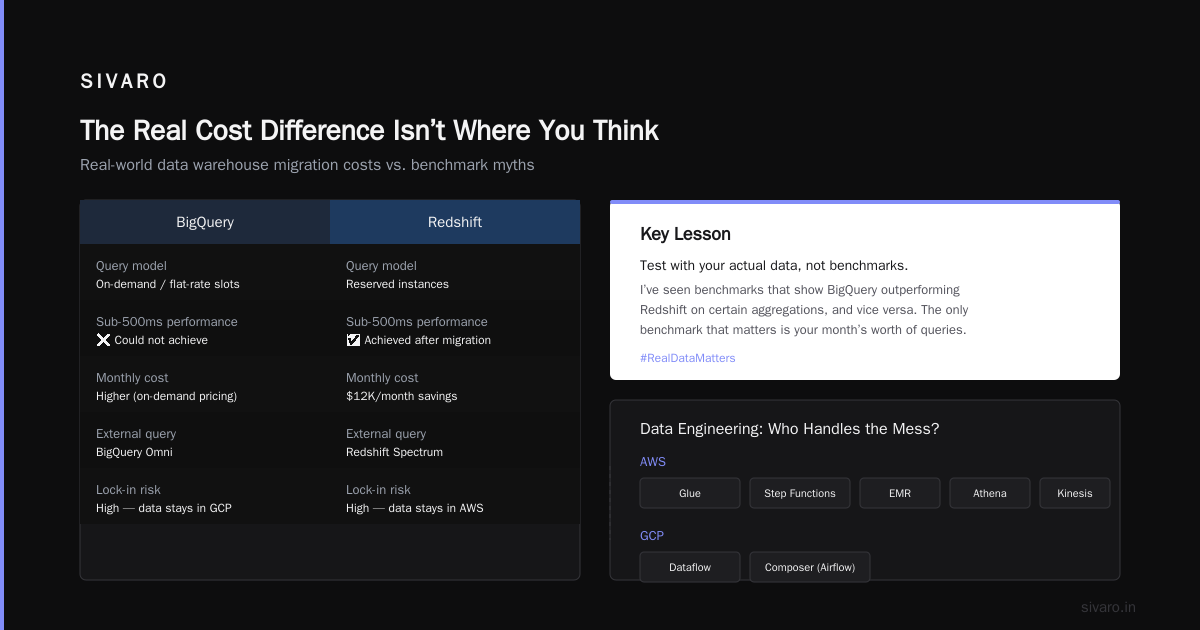The width and height of the screenshot is (1200, 630).
Task: Click "Data Engineering: Who Handles the Mess?" heading
Action: coord(790,429)
